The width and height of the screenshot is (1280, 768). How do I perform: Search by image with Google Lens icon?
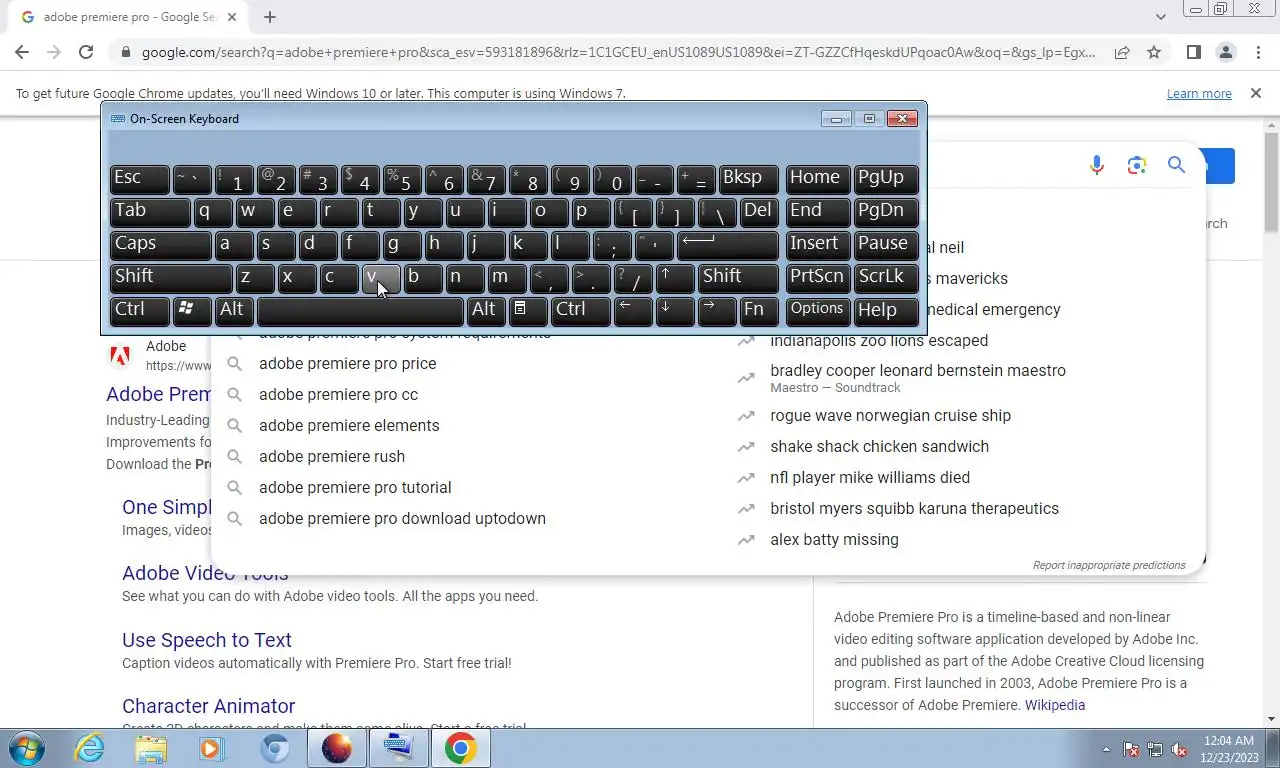(x=1136, y=165)
